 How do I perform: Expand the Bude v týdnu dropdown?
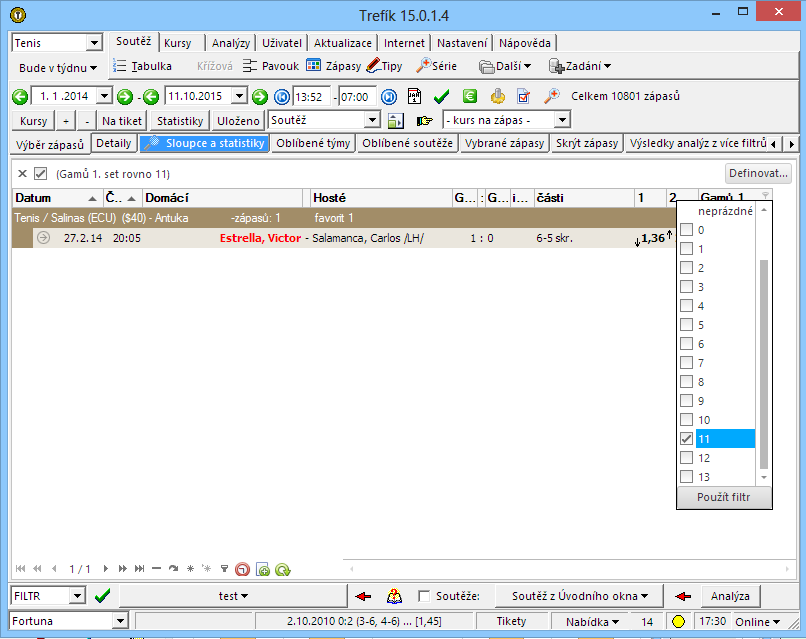point(58,68)
